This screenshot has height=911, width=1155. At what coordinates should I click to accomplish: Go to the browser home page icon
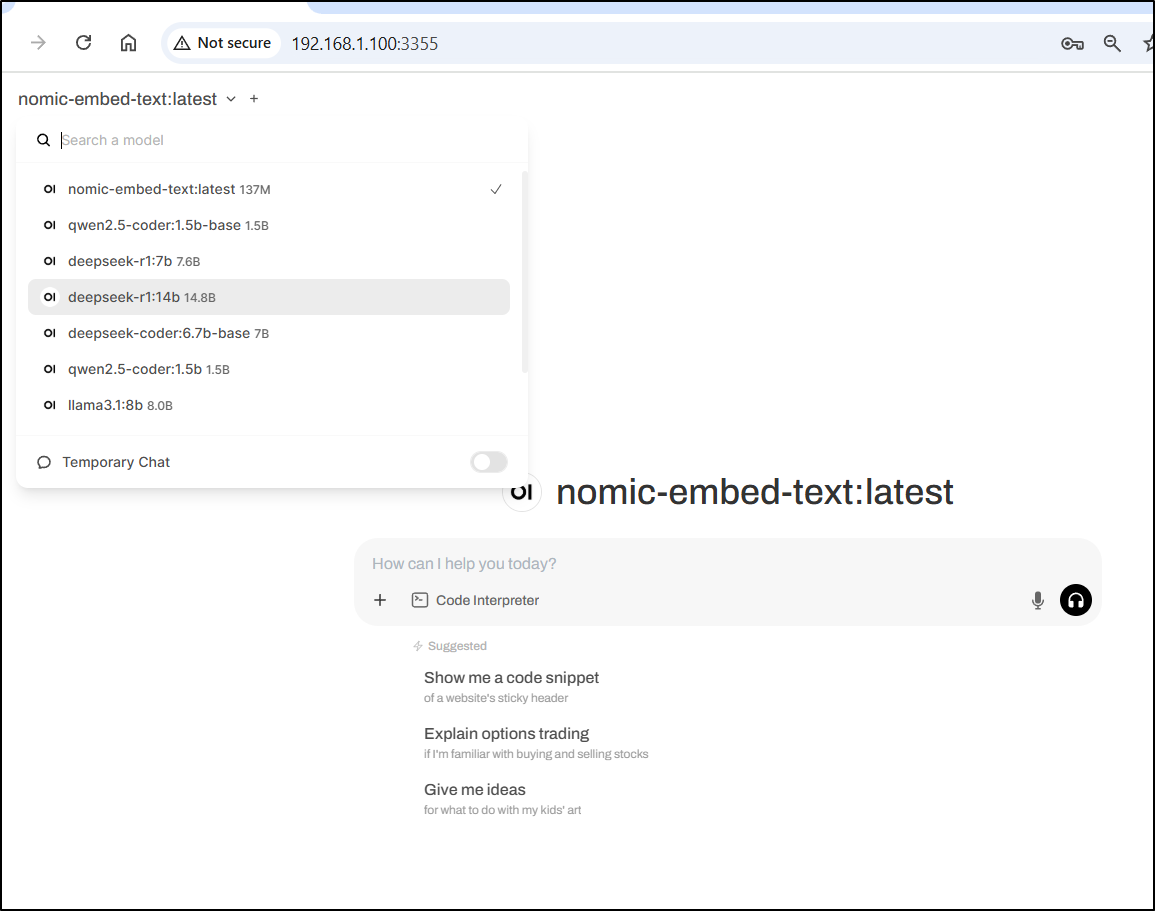(128, 43)
